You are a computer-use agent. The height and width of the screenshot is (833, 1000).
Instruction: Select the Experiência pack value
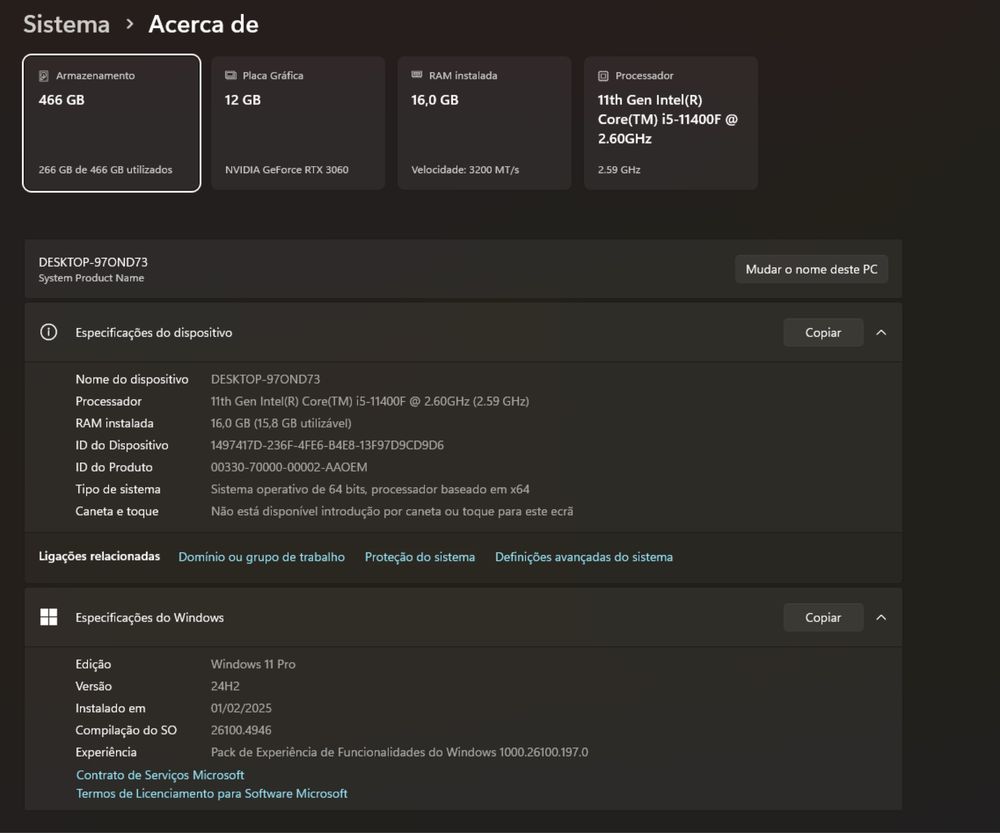[399, 752]
